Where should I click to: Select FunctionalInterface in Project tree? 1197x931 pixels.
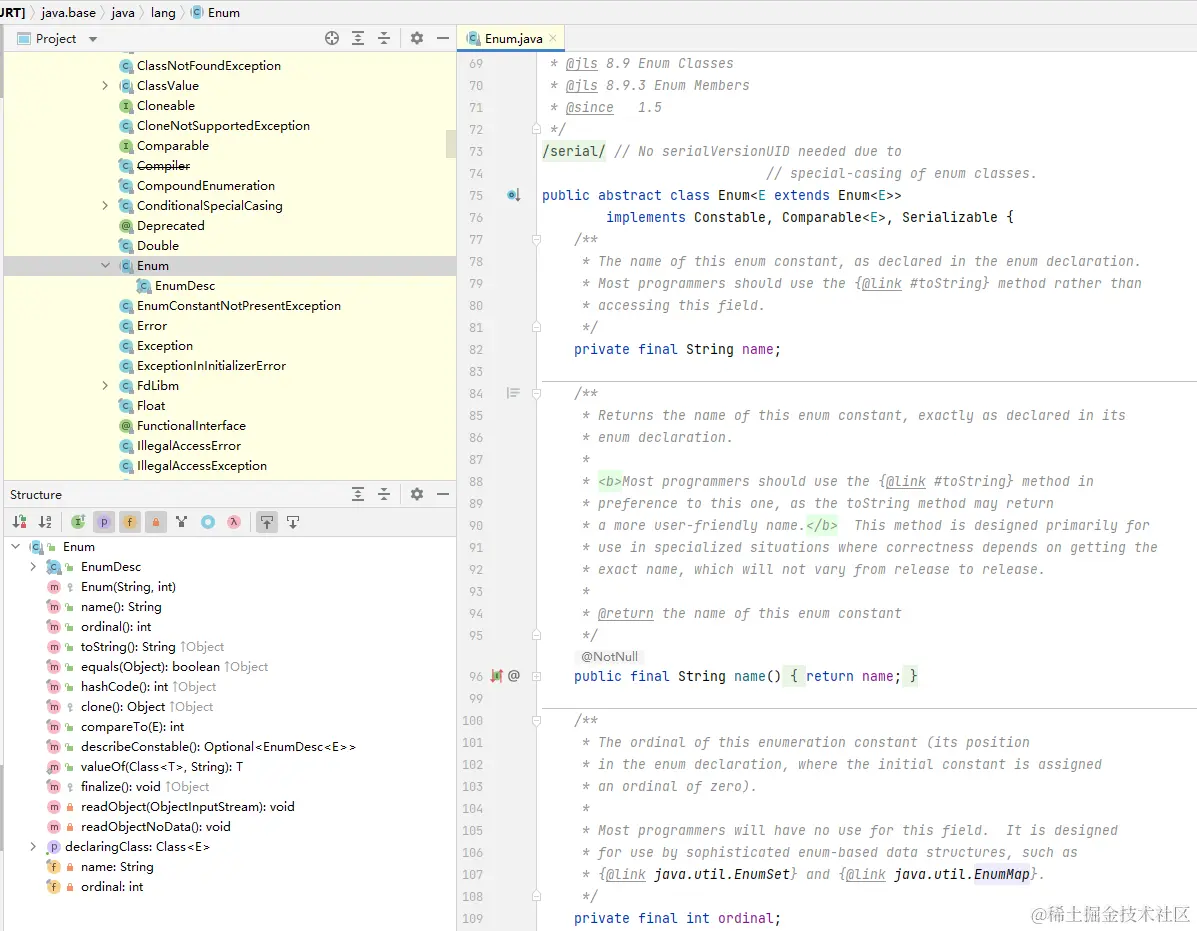click(191, 426)
